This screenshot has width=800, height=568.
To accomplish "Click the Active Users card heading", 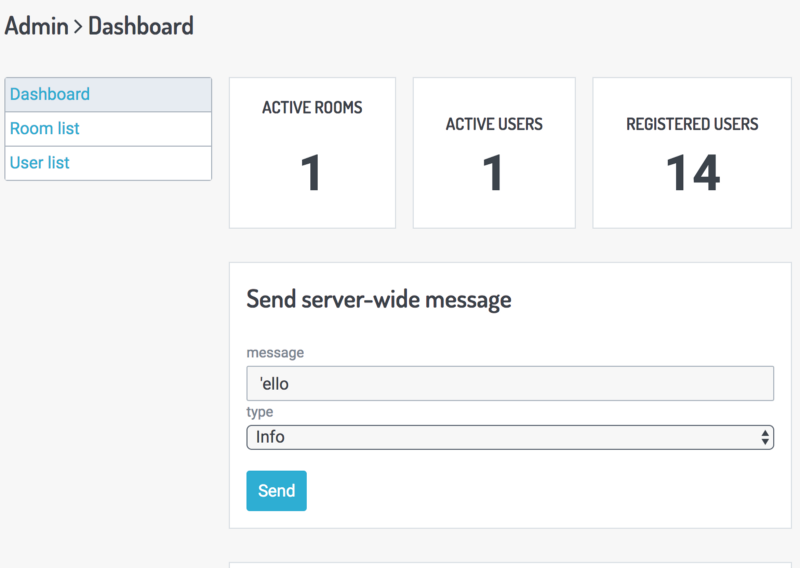I will (494, 124).
